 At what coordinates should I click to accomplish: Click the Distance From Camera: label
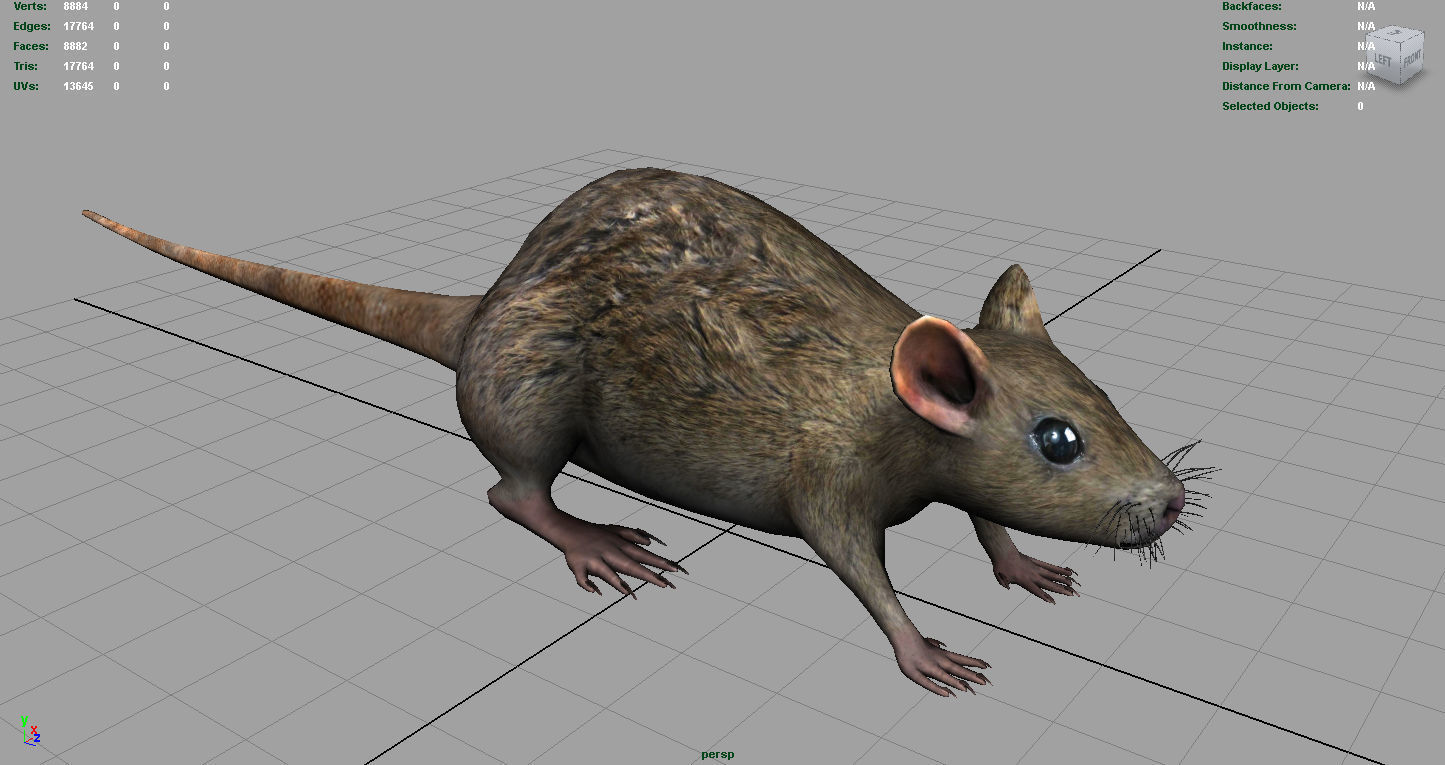pyautogui.click(x=1286, y=86)
